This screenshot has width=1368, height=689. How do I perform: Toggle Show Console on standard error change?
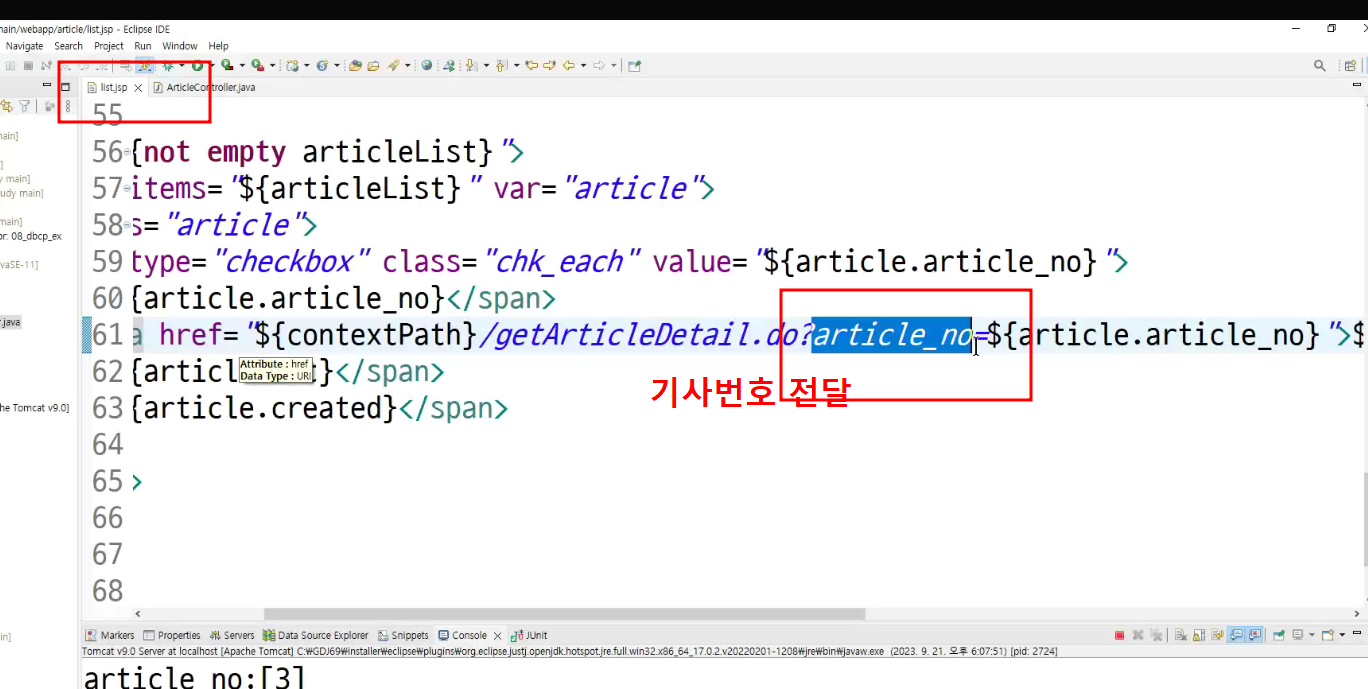1254,635
